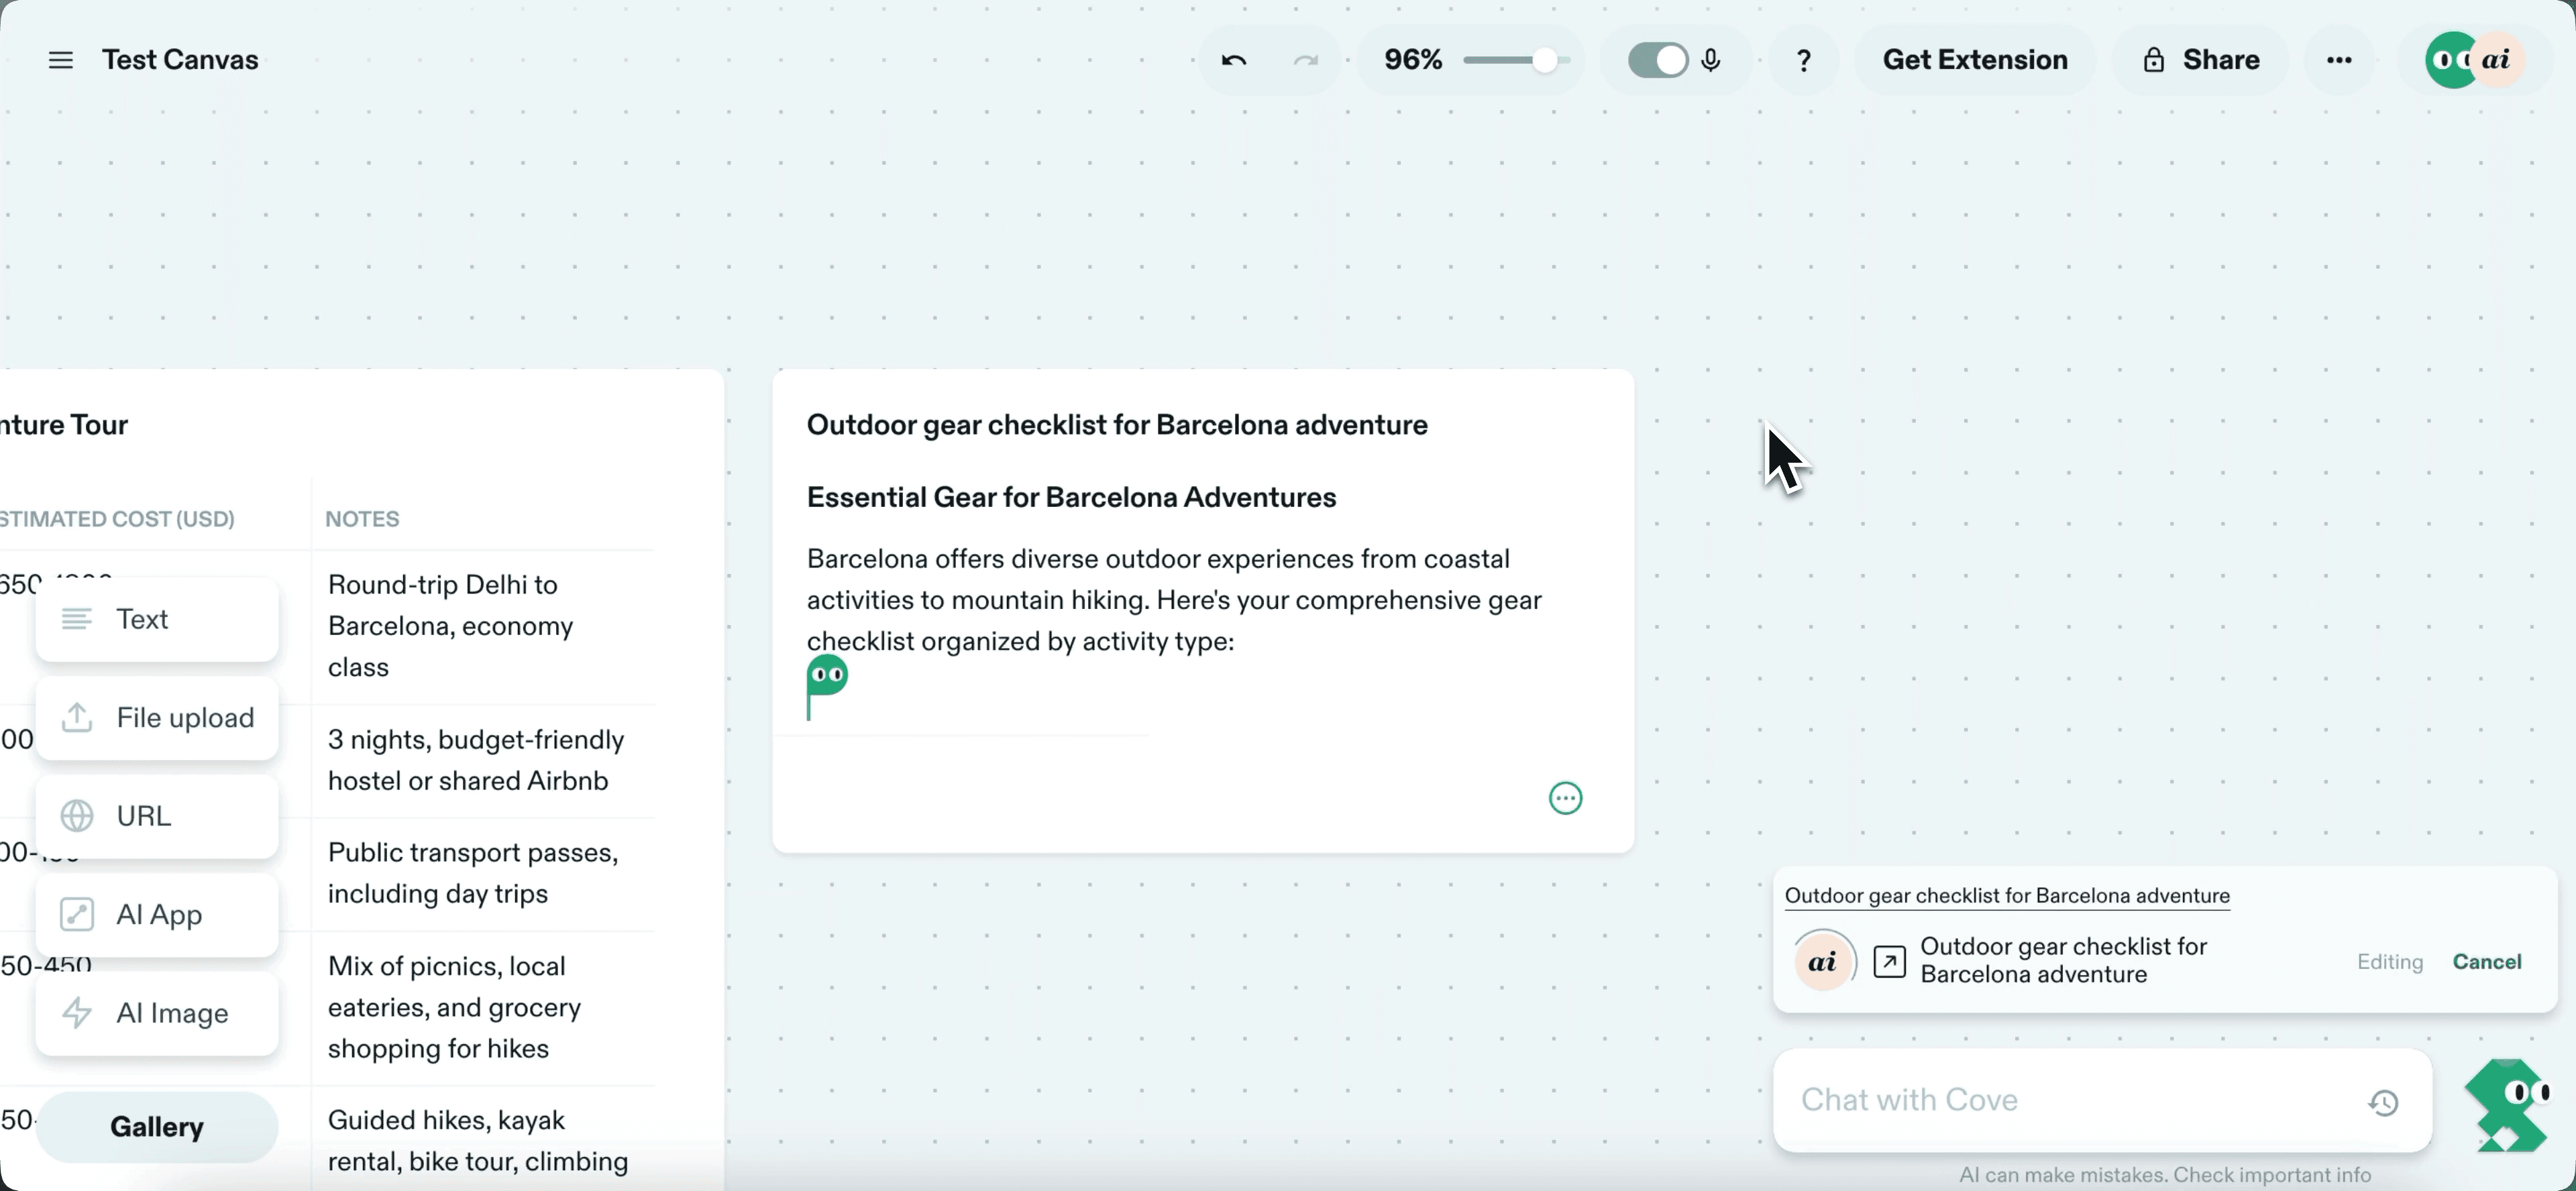Open the hamburger menu beside Test Canvas
Screen dimensions: 2576x1191
(60, 59)
